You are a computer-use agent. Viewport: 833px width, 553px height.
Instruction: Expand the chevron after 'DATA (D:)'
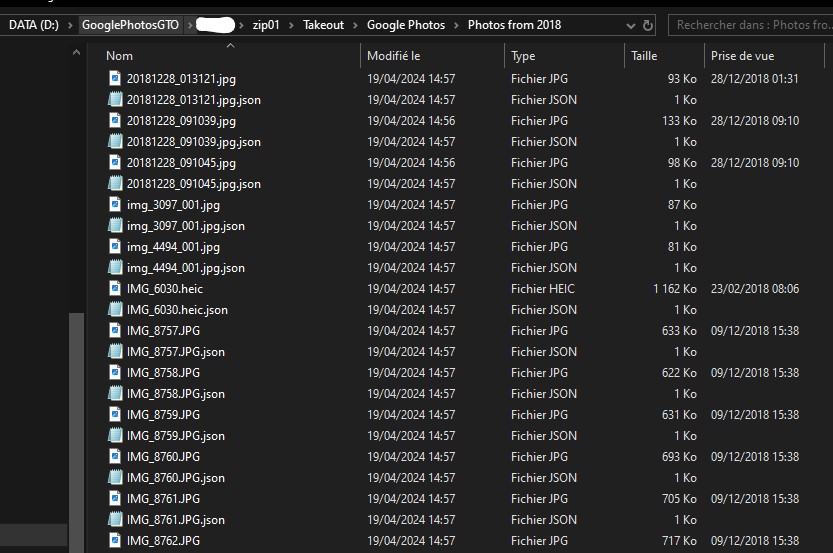(x=70, y=25)
